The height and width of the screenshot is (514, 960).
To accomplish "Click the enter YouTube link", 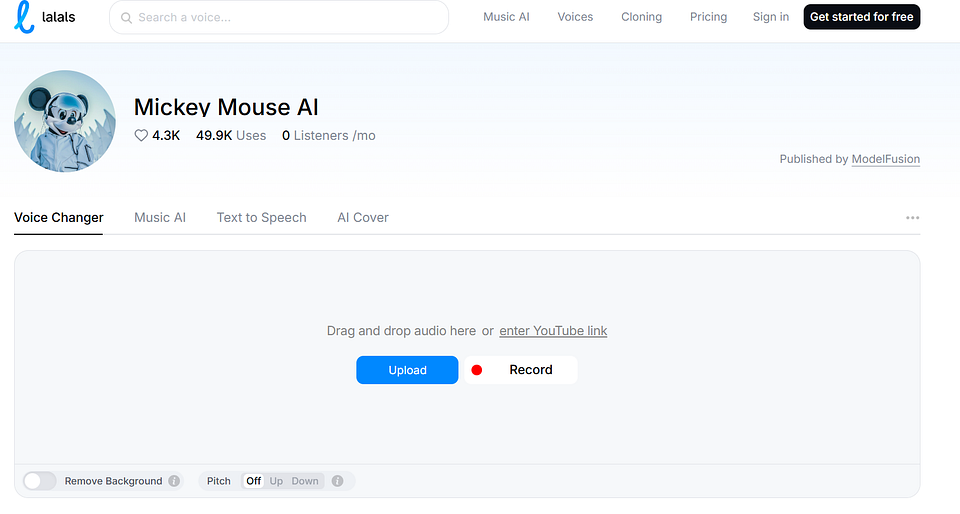I will pos(553,331).
